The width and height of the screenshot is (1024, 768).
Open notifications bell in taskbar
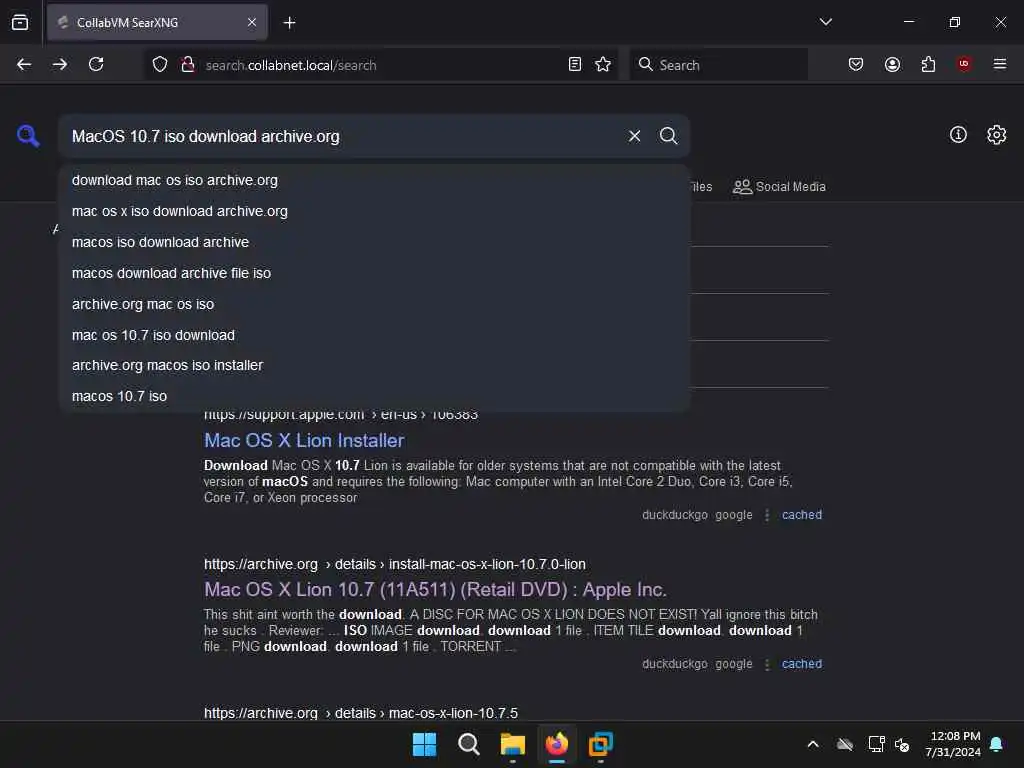point(997,744)
